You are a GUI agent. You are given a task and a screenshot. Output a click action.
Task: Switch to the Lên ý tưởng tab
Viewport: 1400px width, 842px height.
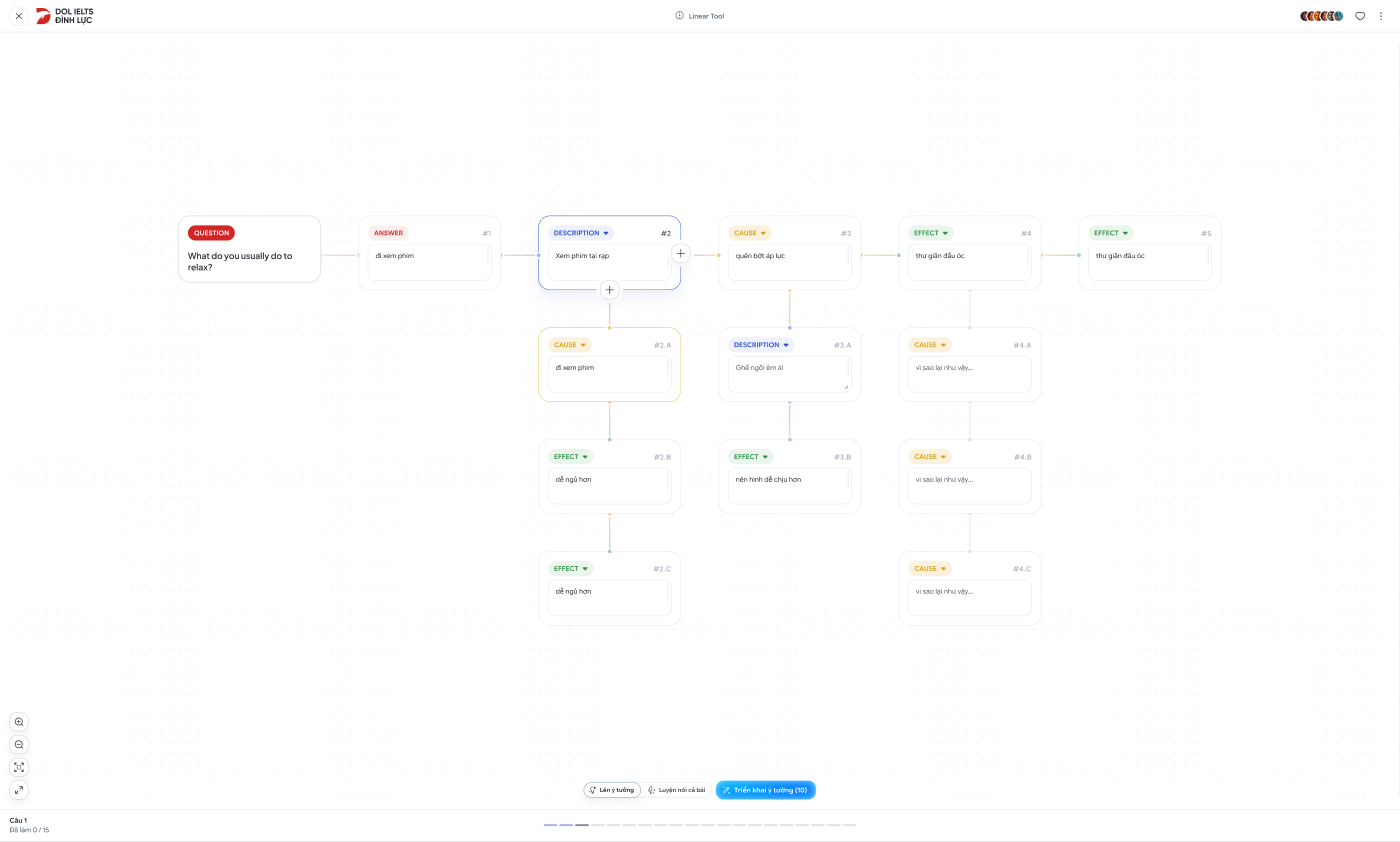tap(612, 790)
